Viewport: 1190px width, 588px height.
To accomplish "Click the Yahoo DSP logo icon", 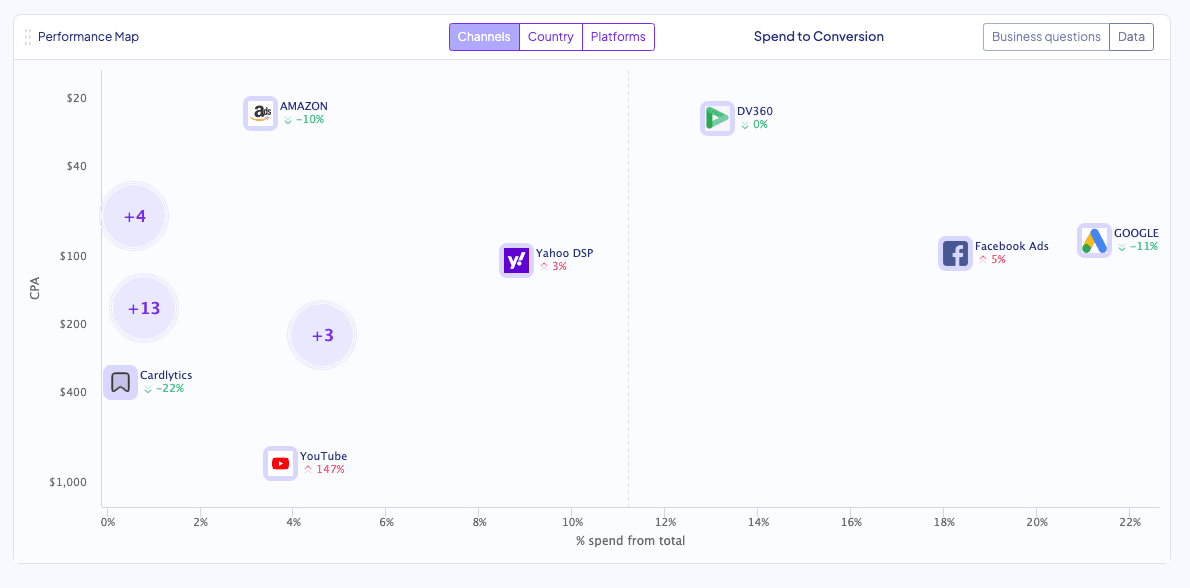I will click(x=516, y=261).
